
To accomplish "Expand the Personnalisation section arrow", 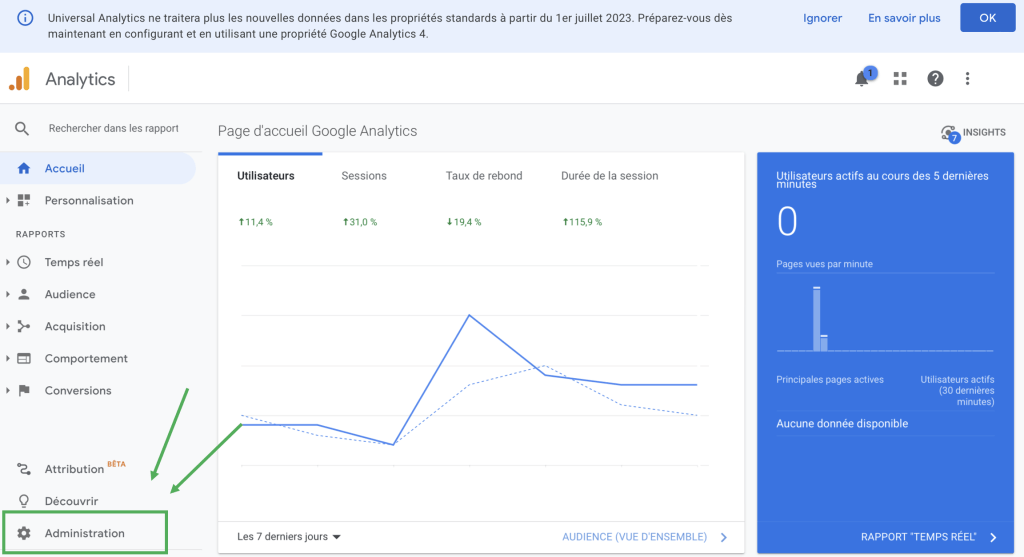I will (8, 200).
